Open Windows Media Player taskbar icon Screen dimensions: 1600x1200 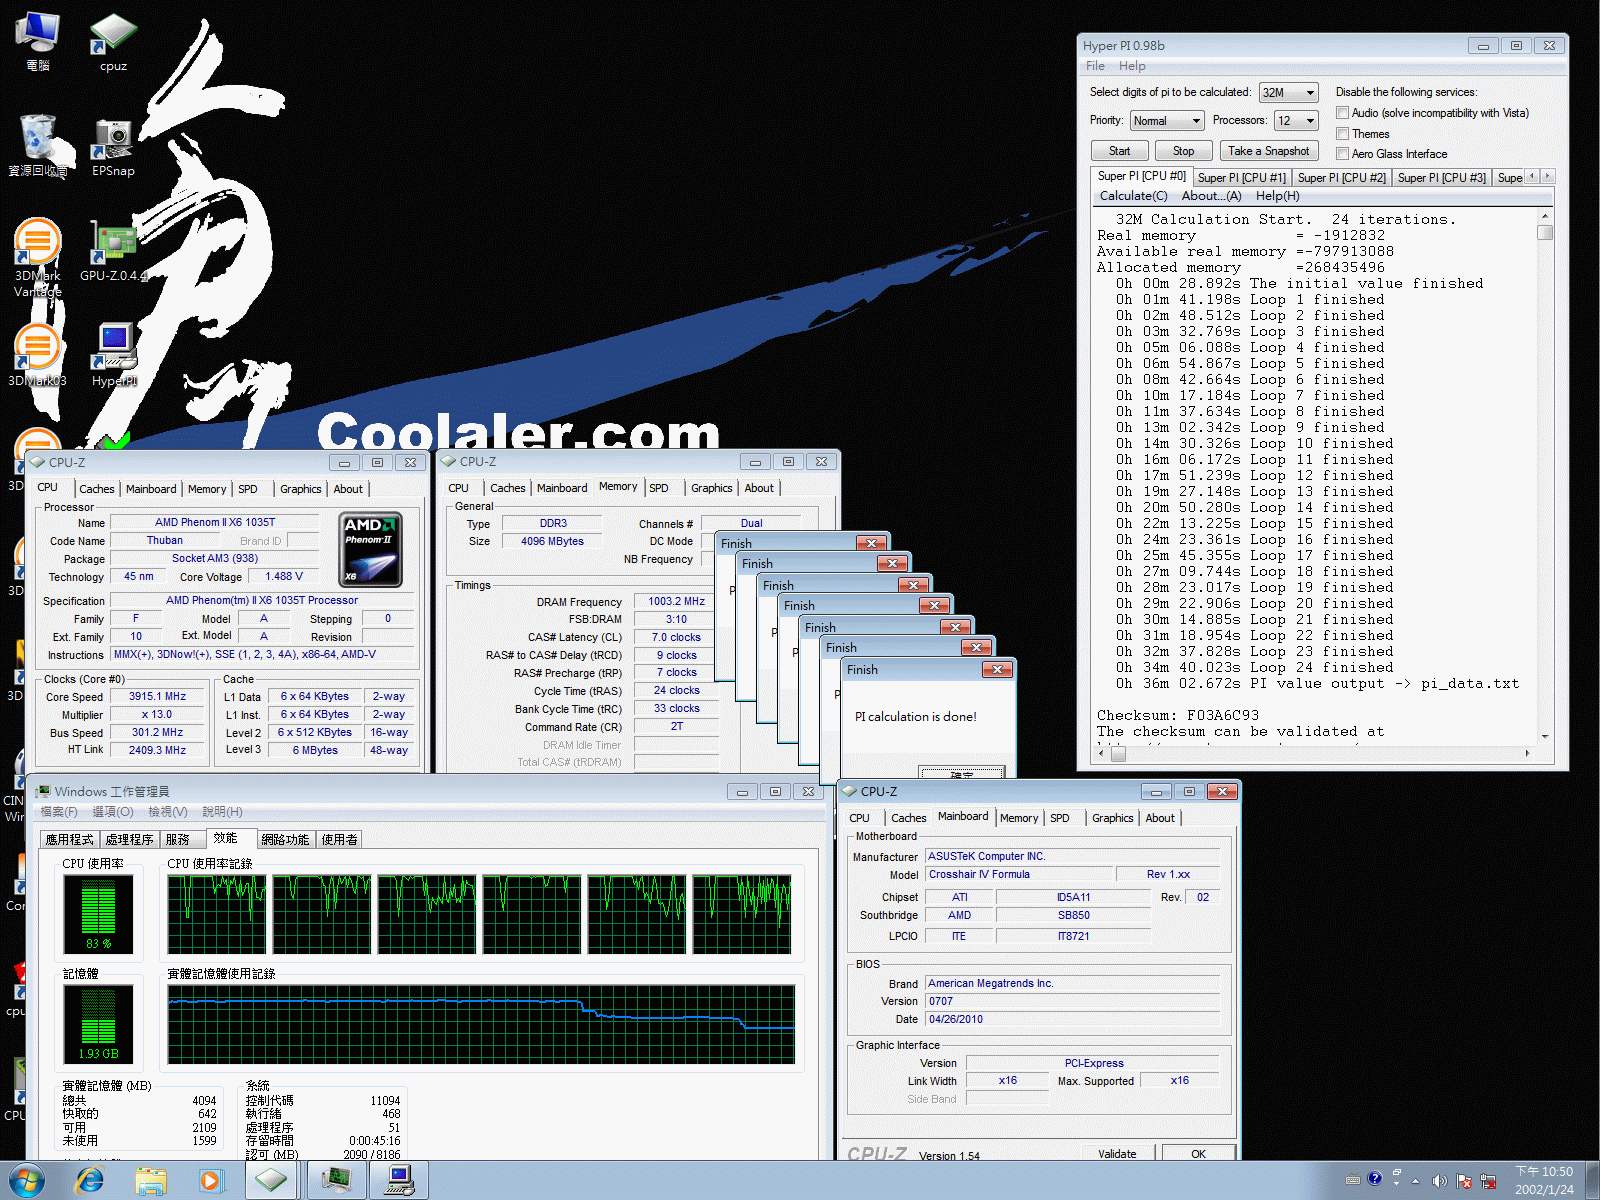[x=210, y=1181]
